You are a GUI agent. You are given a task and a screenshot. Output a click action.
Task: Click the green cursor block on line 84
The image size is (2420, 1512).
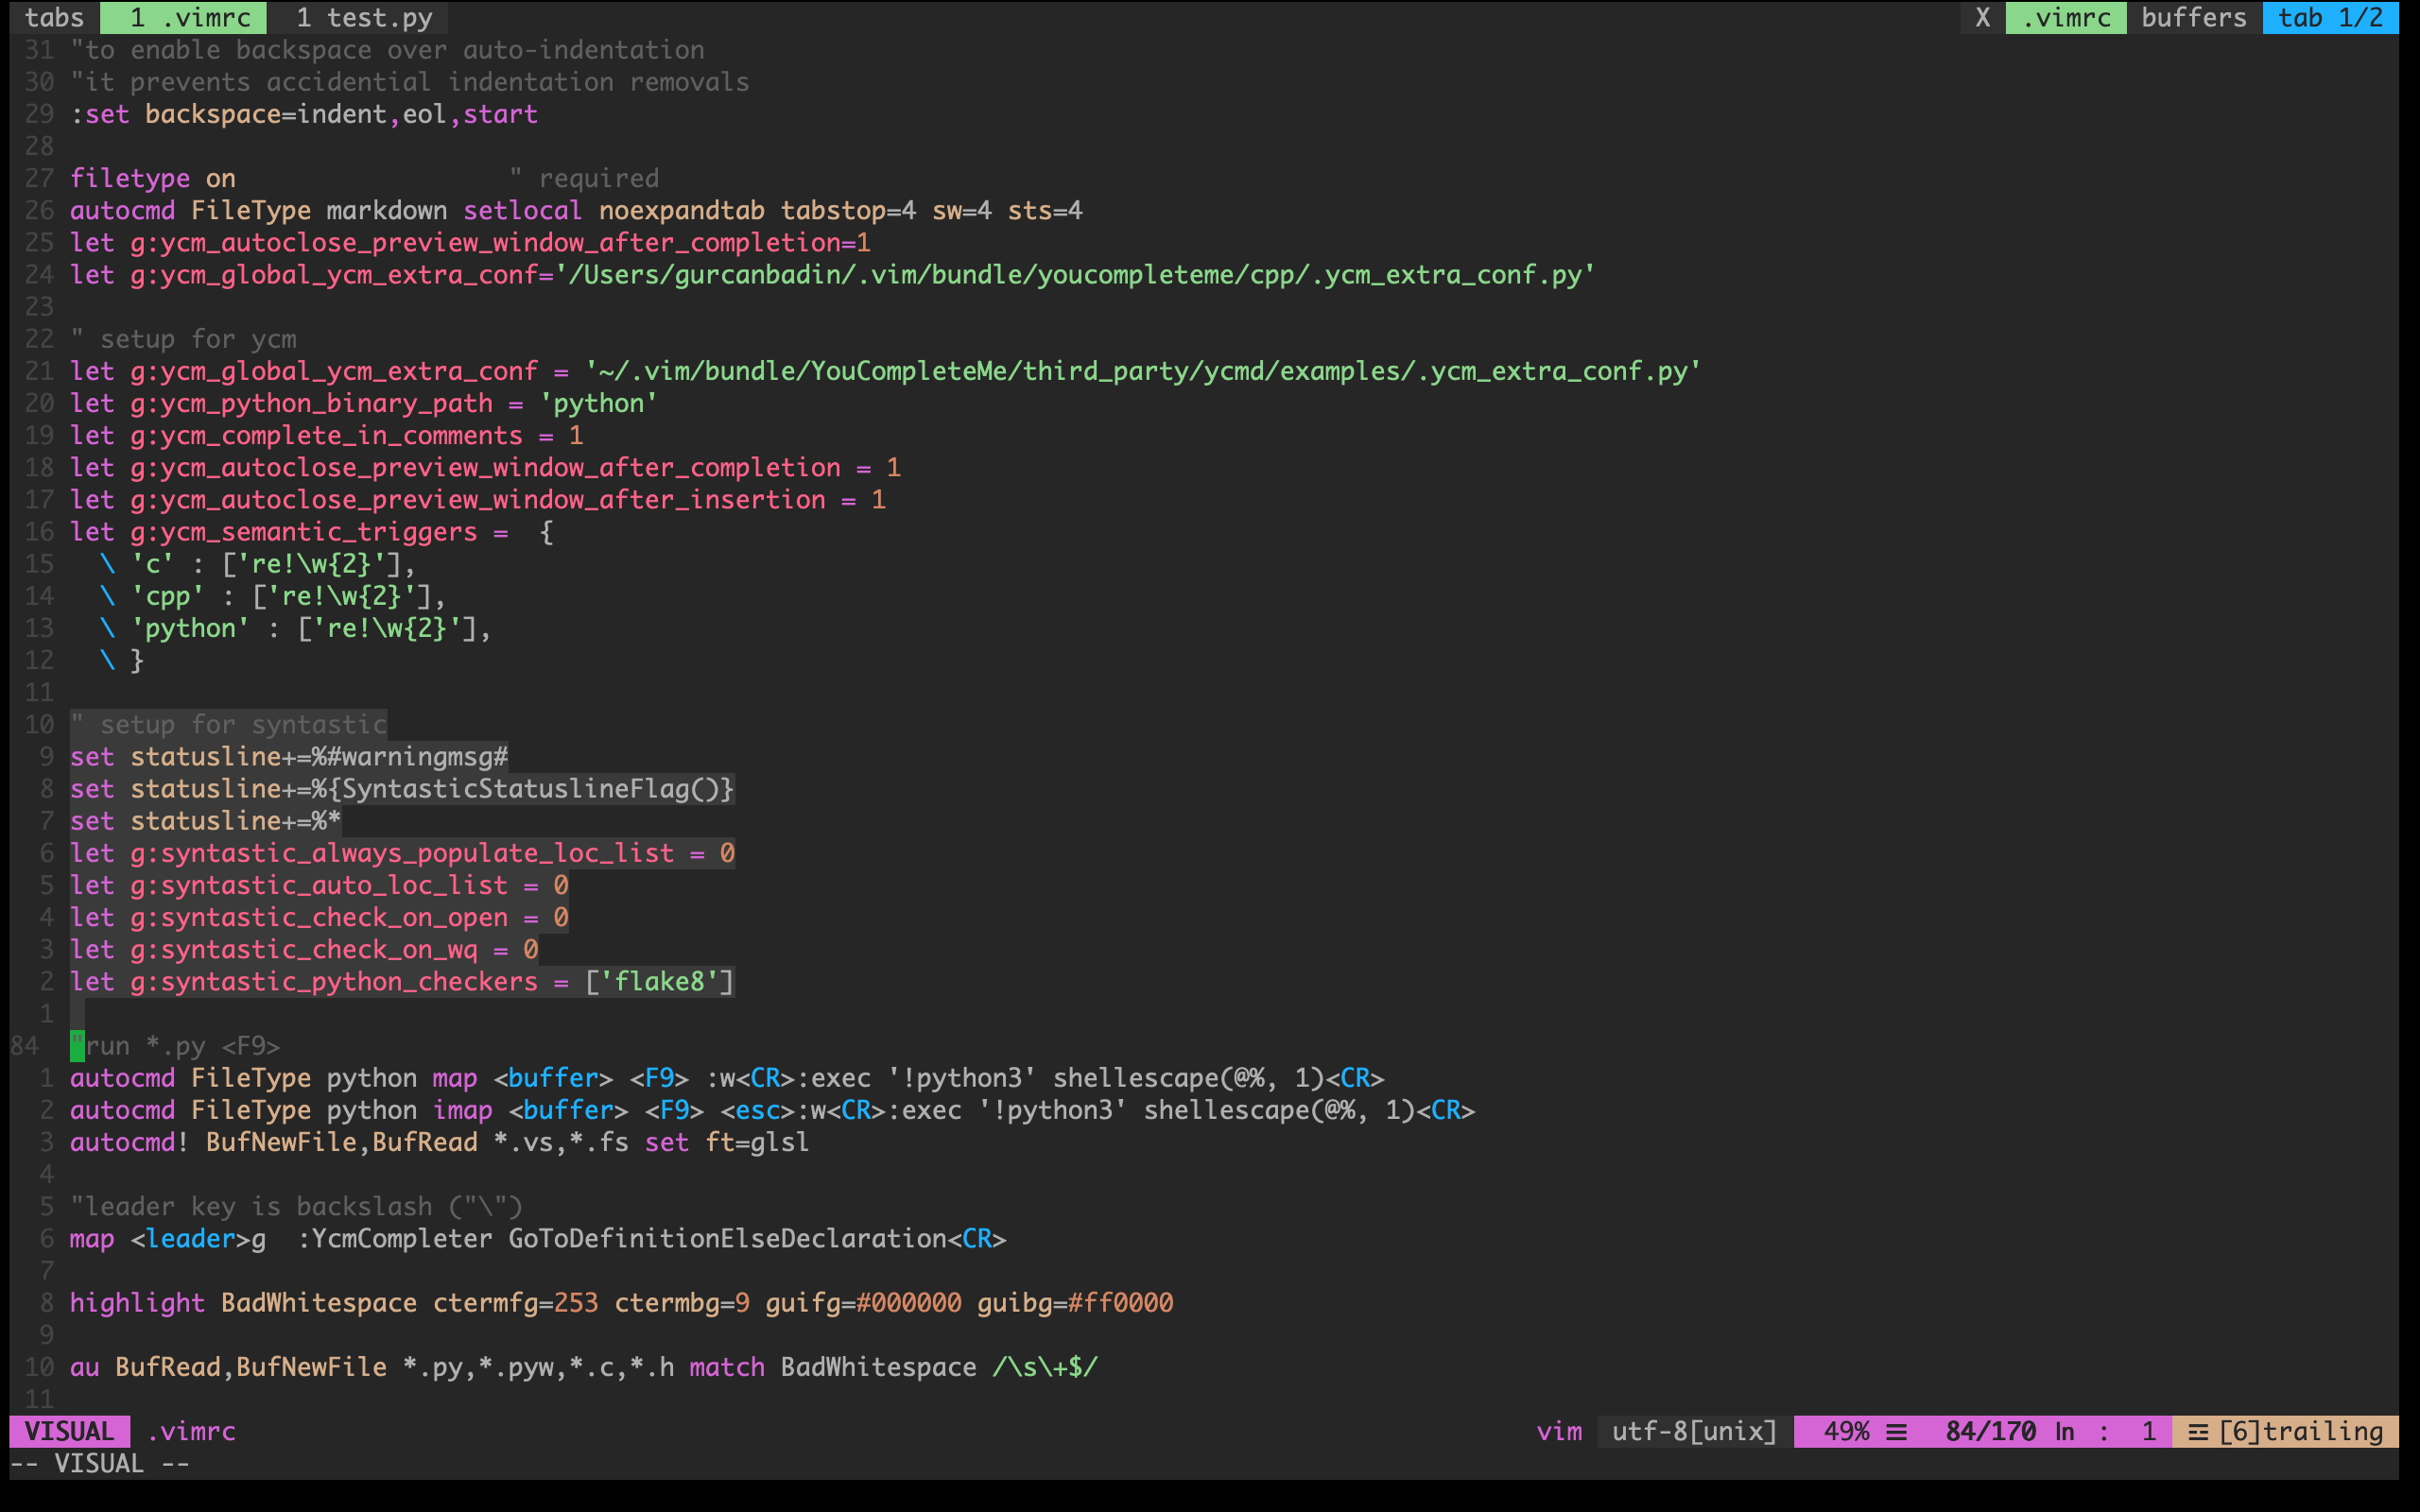77,1046
